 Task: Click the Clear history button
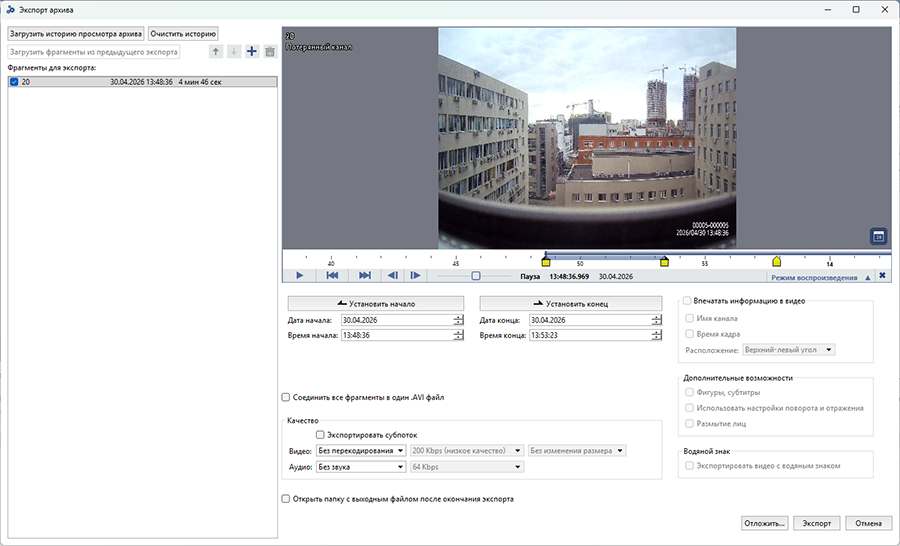(x=183, y=34)
